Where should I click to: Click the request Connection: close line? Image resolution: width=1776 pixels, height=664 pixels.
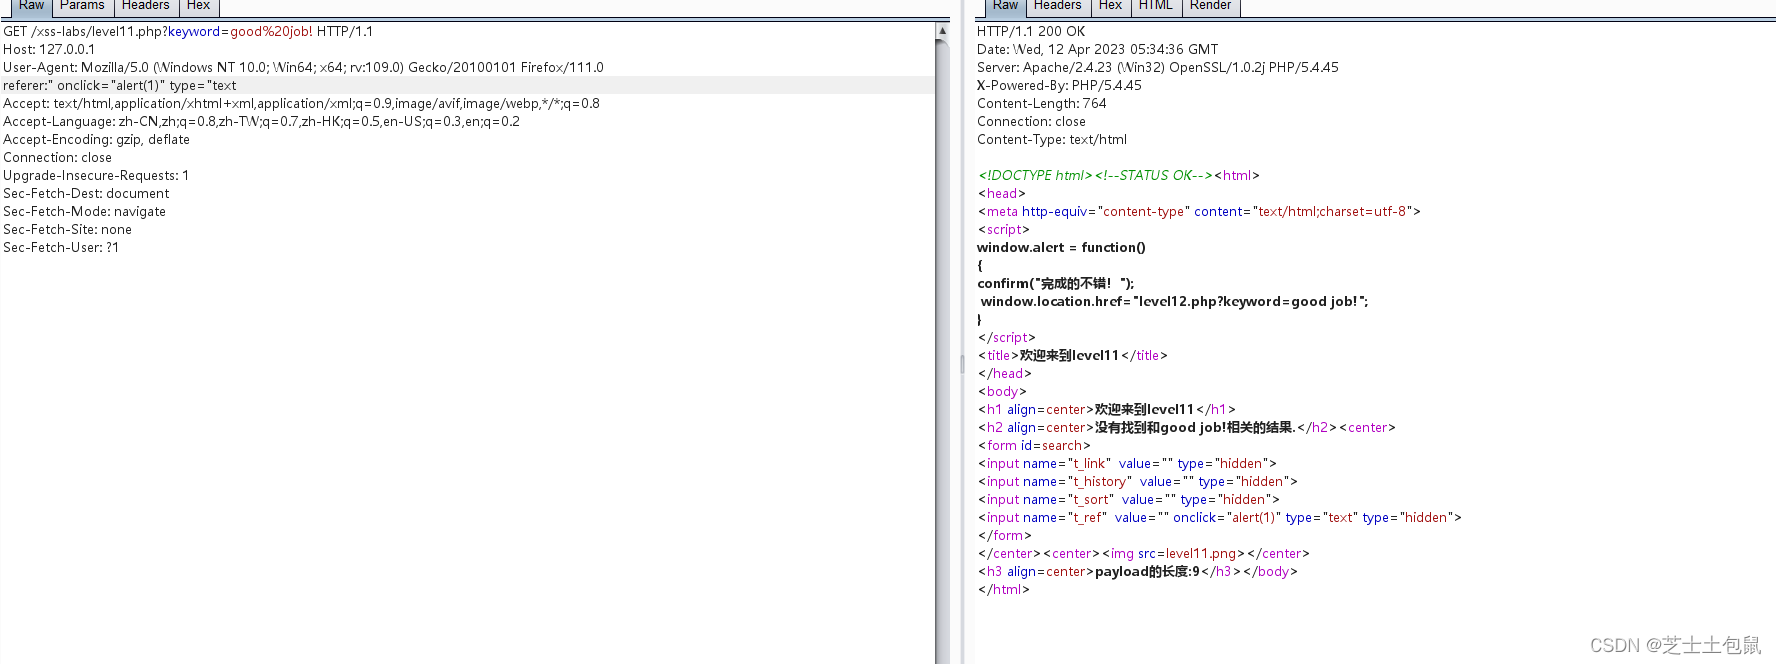[57, 157]
